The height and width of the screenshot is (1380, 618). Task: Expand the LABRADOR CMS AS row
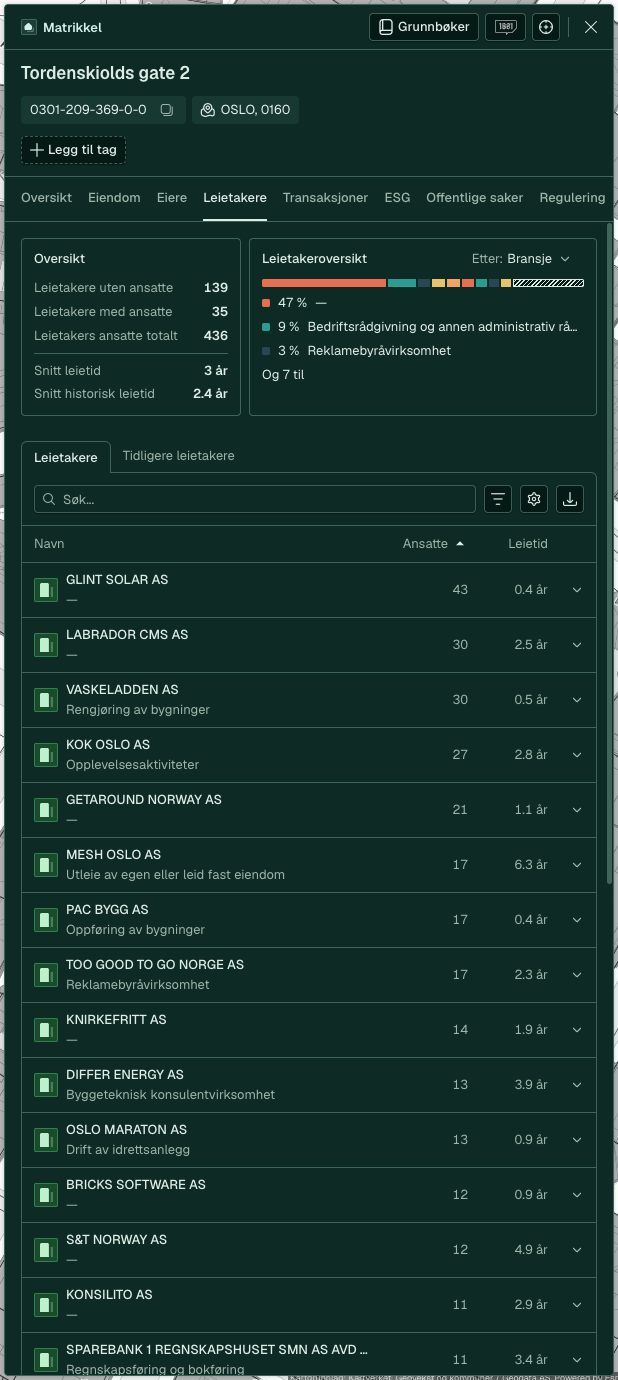tap(577, 645)
